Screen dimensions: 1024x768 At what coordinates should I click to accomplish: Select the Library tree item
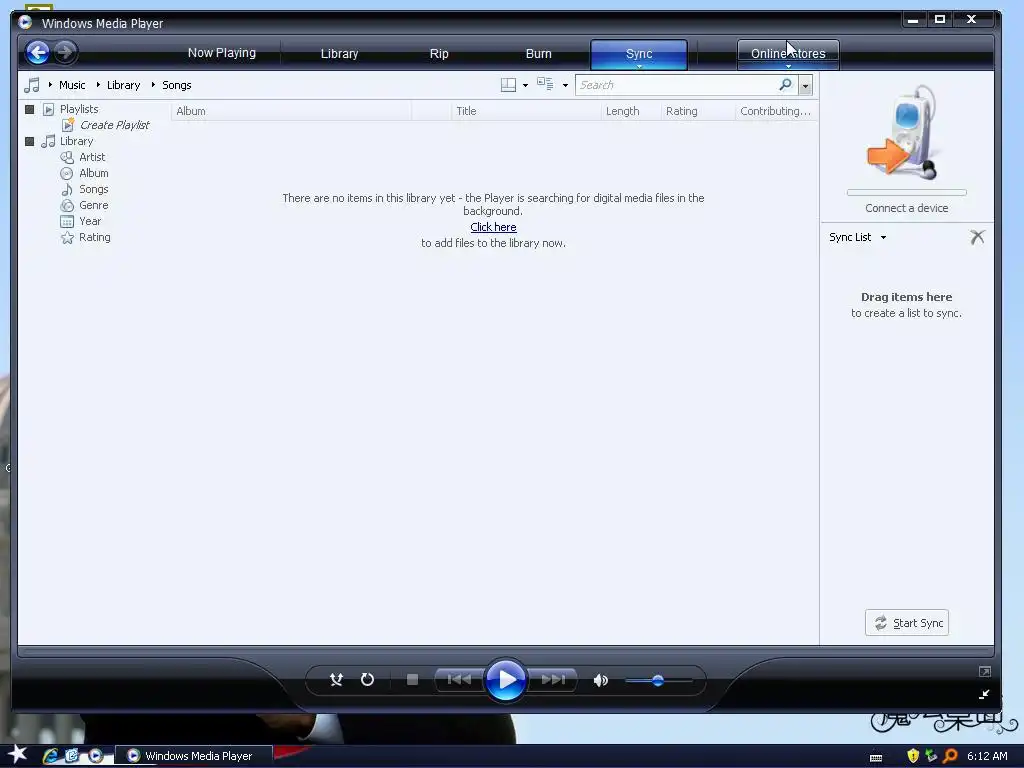click(x=76, y=141)
